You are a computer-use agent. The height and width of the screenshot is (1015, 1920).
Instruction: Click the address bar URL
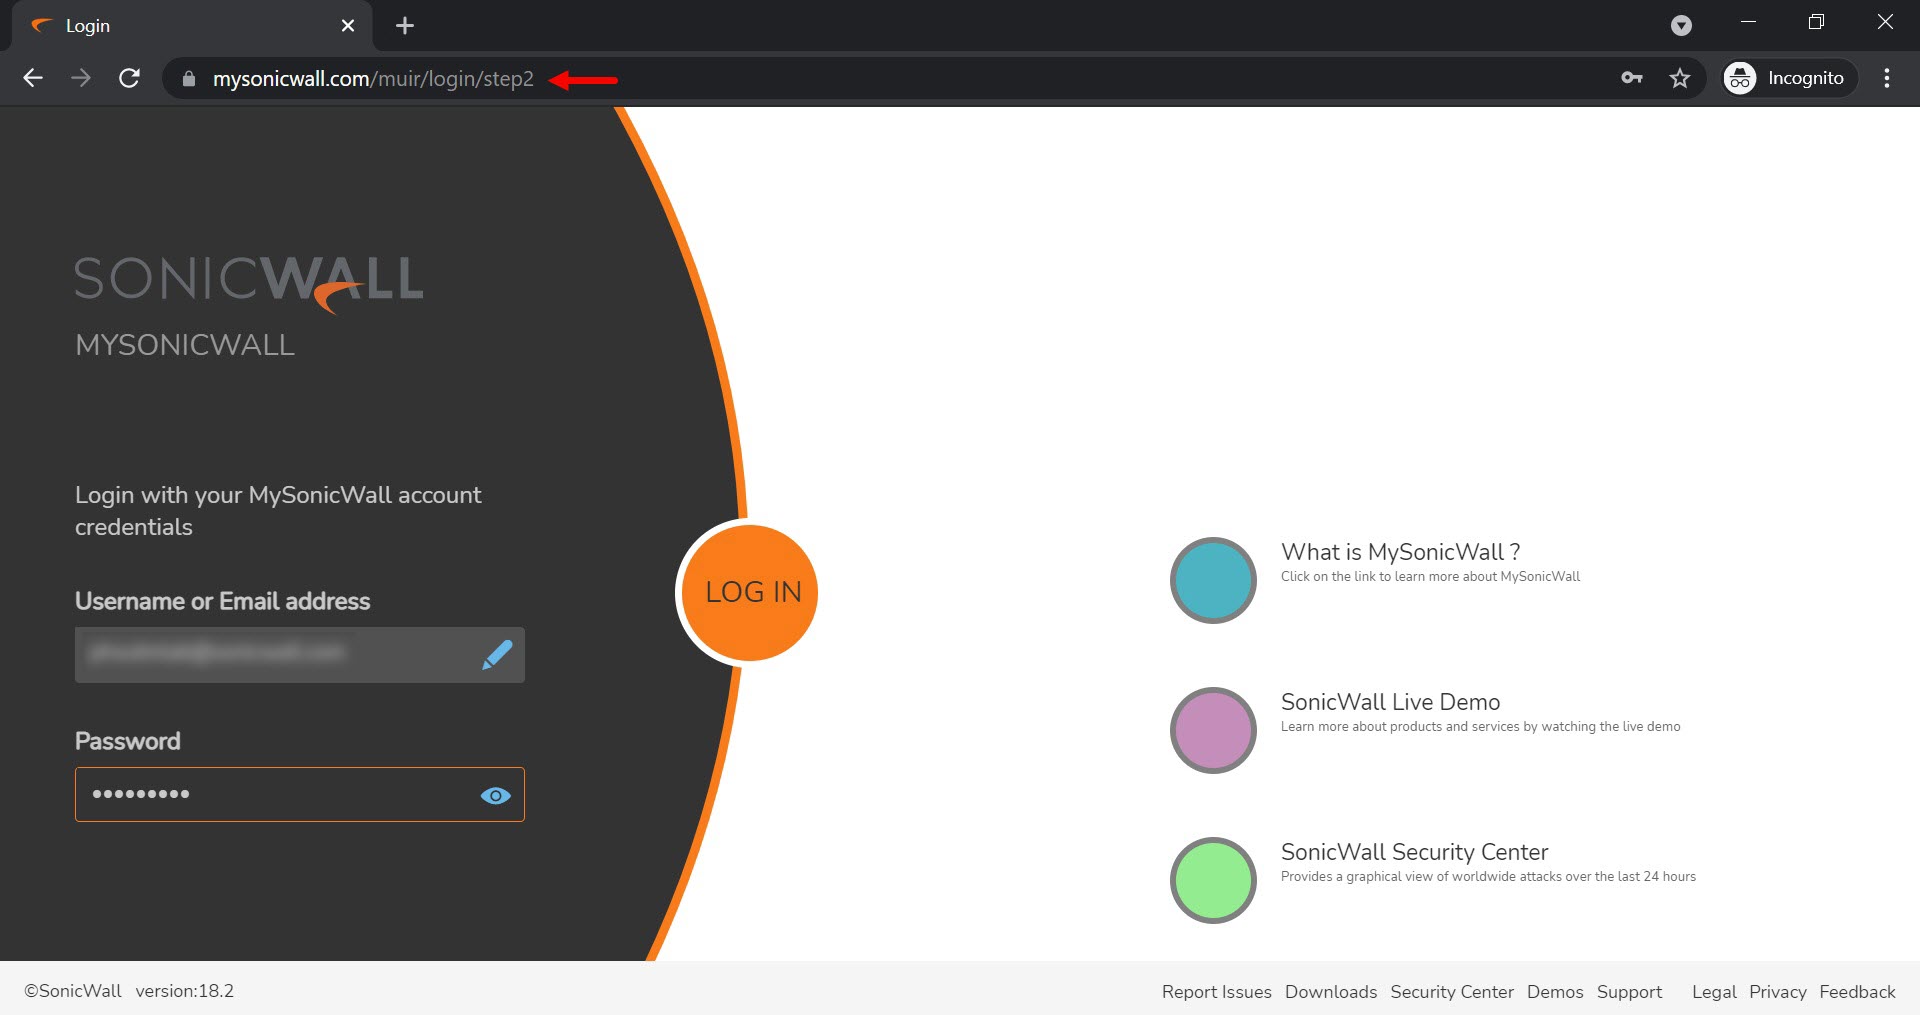(373, 79)
